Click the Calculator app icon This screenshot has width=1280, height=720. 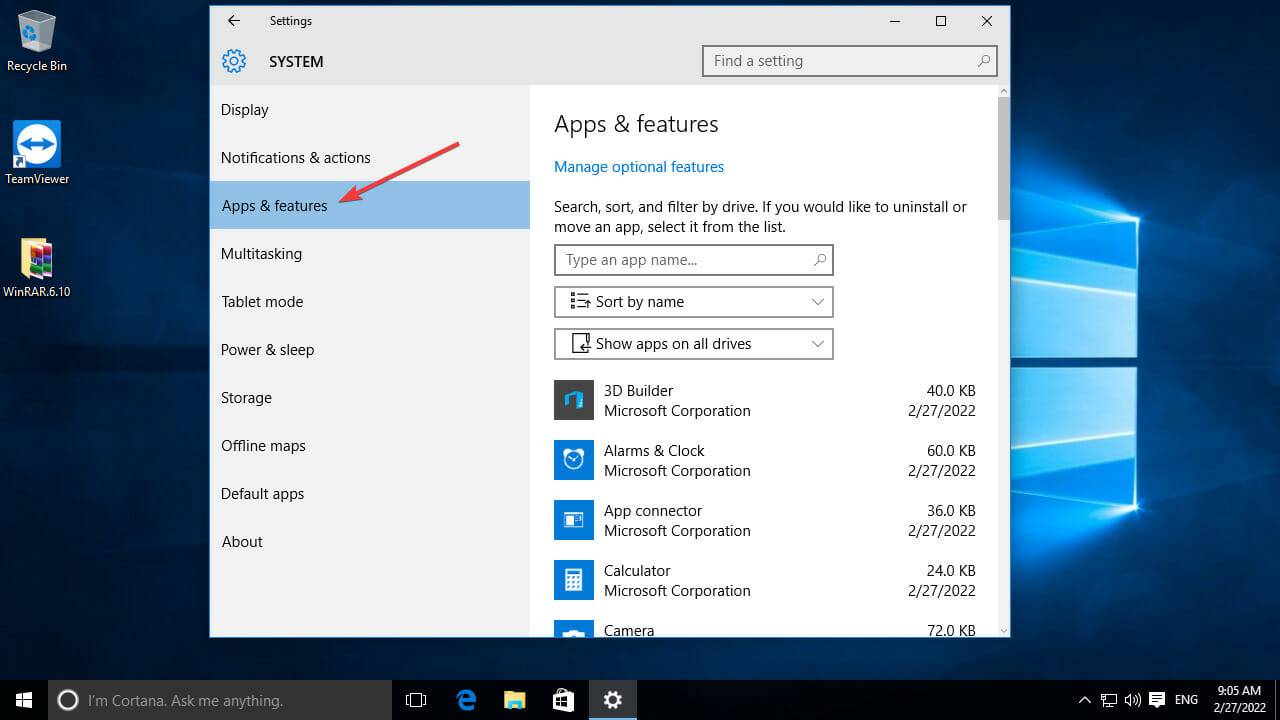point(573,580)
